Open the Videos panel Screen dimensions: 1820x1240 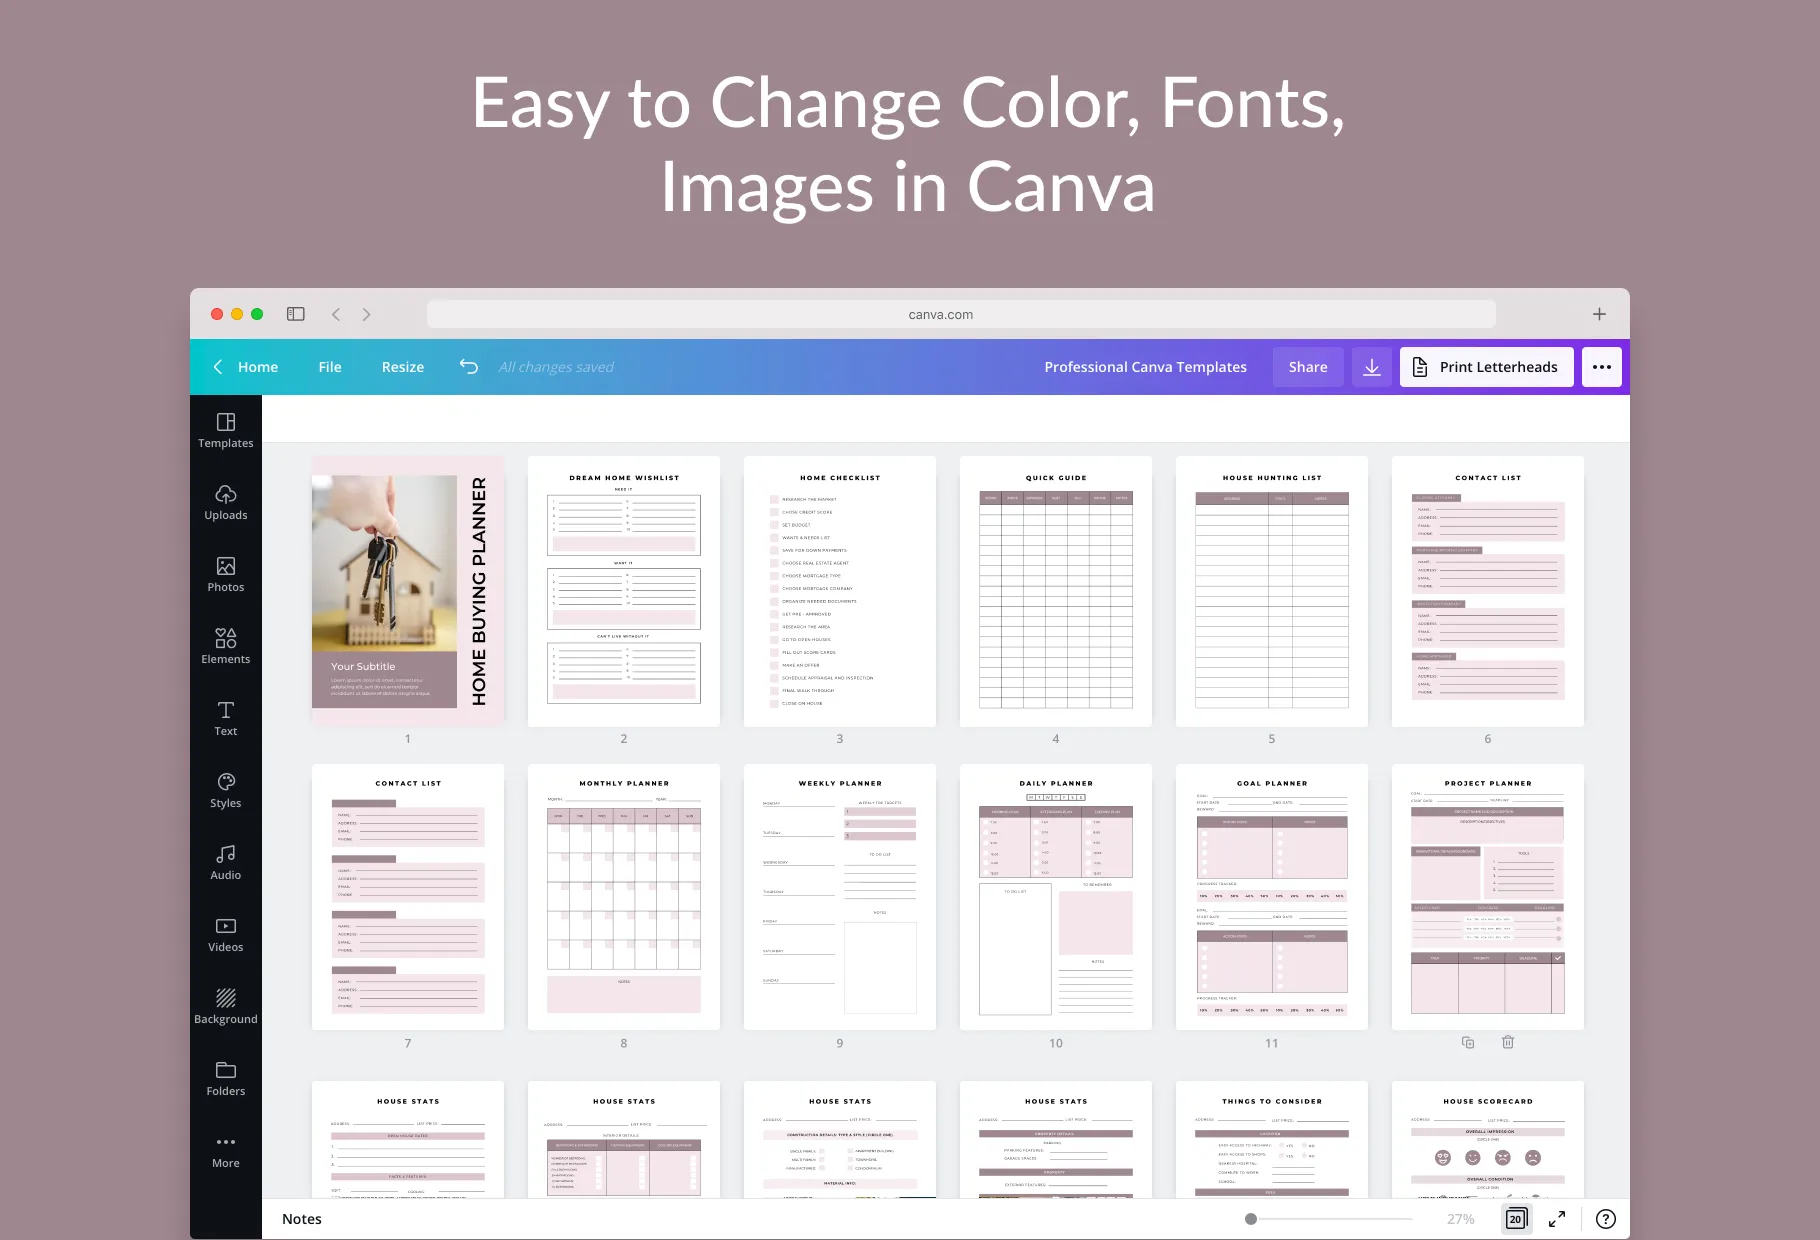[226, 935]
